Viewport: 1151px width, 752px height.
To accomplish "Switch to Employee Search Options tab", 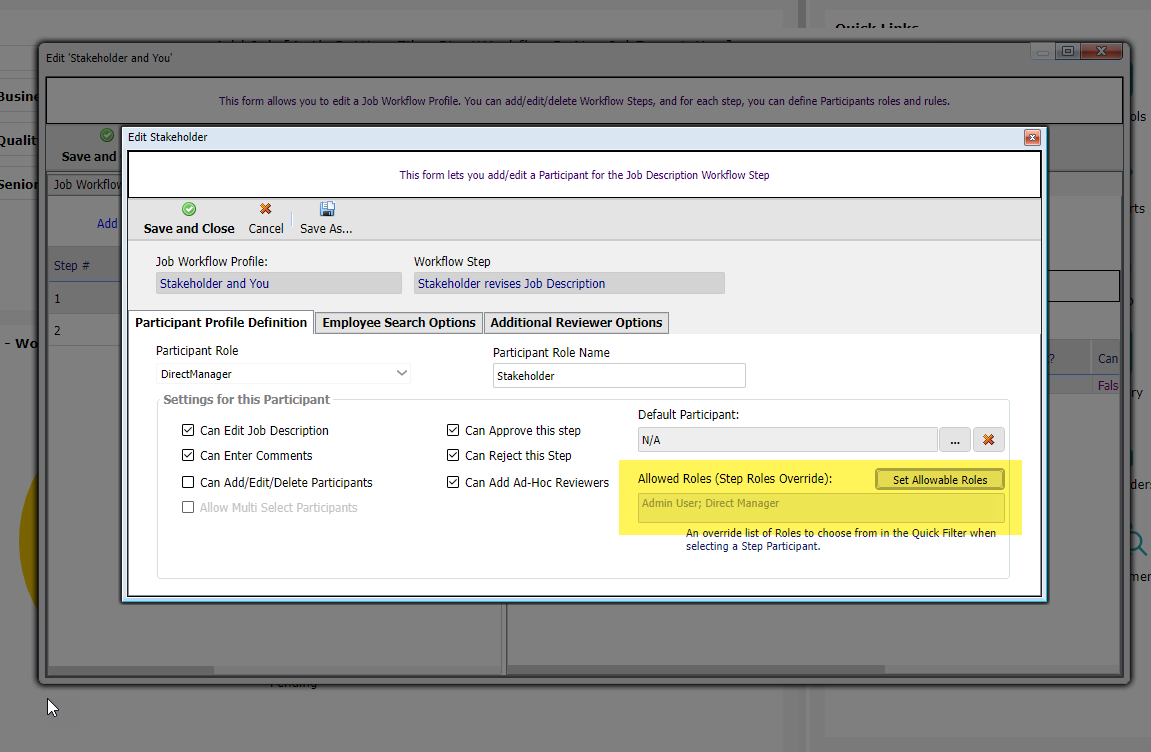I will click(398, 323).
